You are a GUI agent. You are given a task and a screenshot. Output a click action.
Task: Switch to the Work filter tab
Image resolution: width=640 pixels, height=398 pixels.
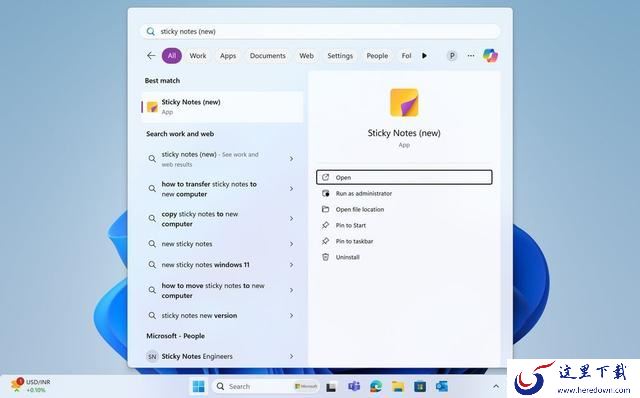[x=198, y=56]
